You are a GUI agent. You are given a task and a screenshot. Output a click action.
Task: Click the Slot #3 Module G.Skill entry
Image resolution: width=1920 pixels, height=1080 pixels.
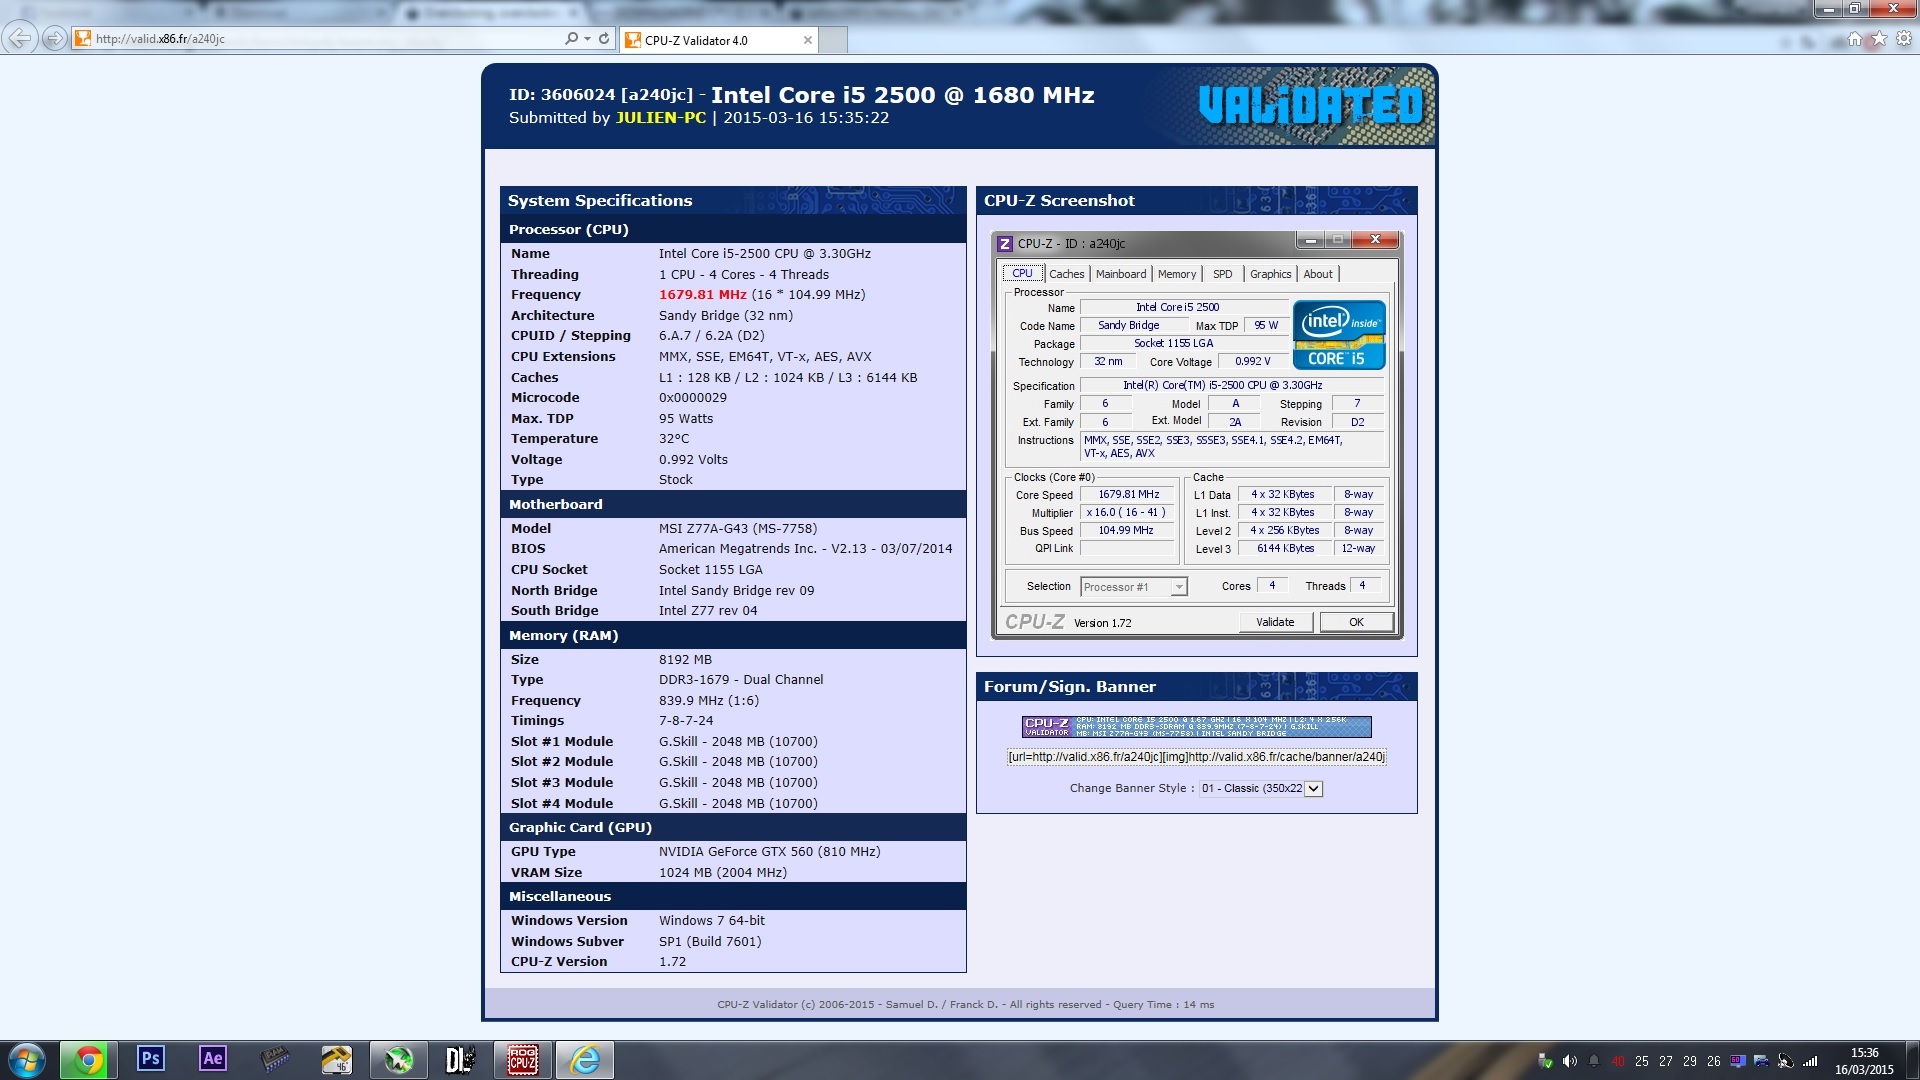738,783
